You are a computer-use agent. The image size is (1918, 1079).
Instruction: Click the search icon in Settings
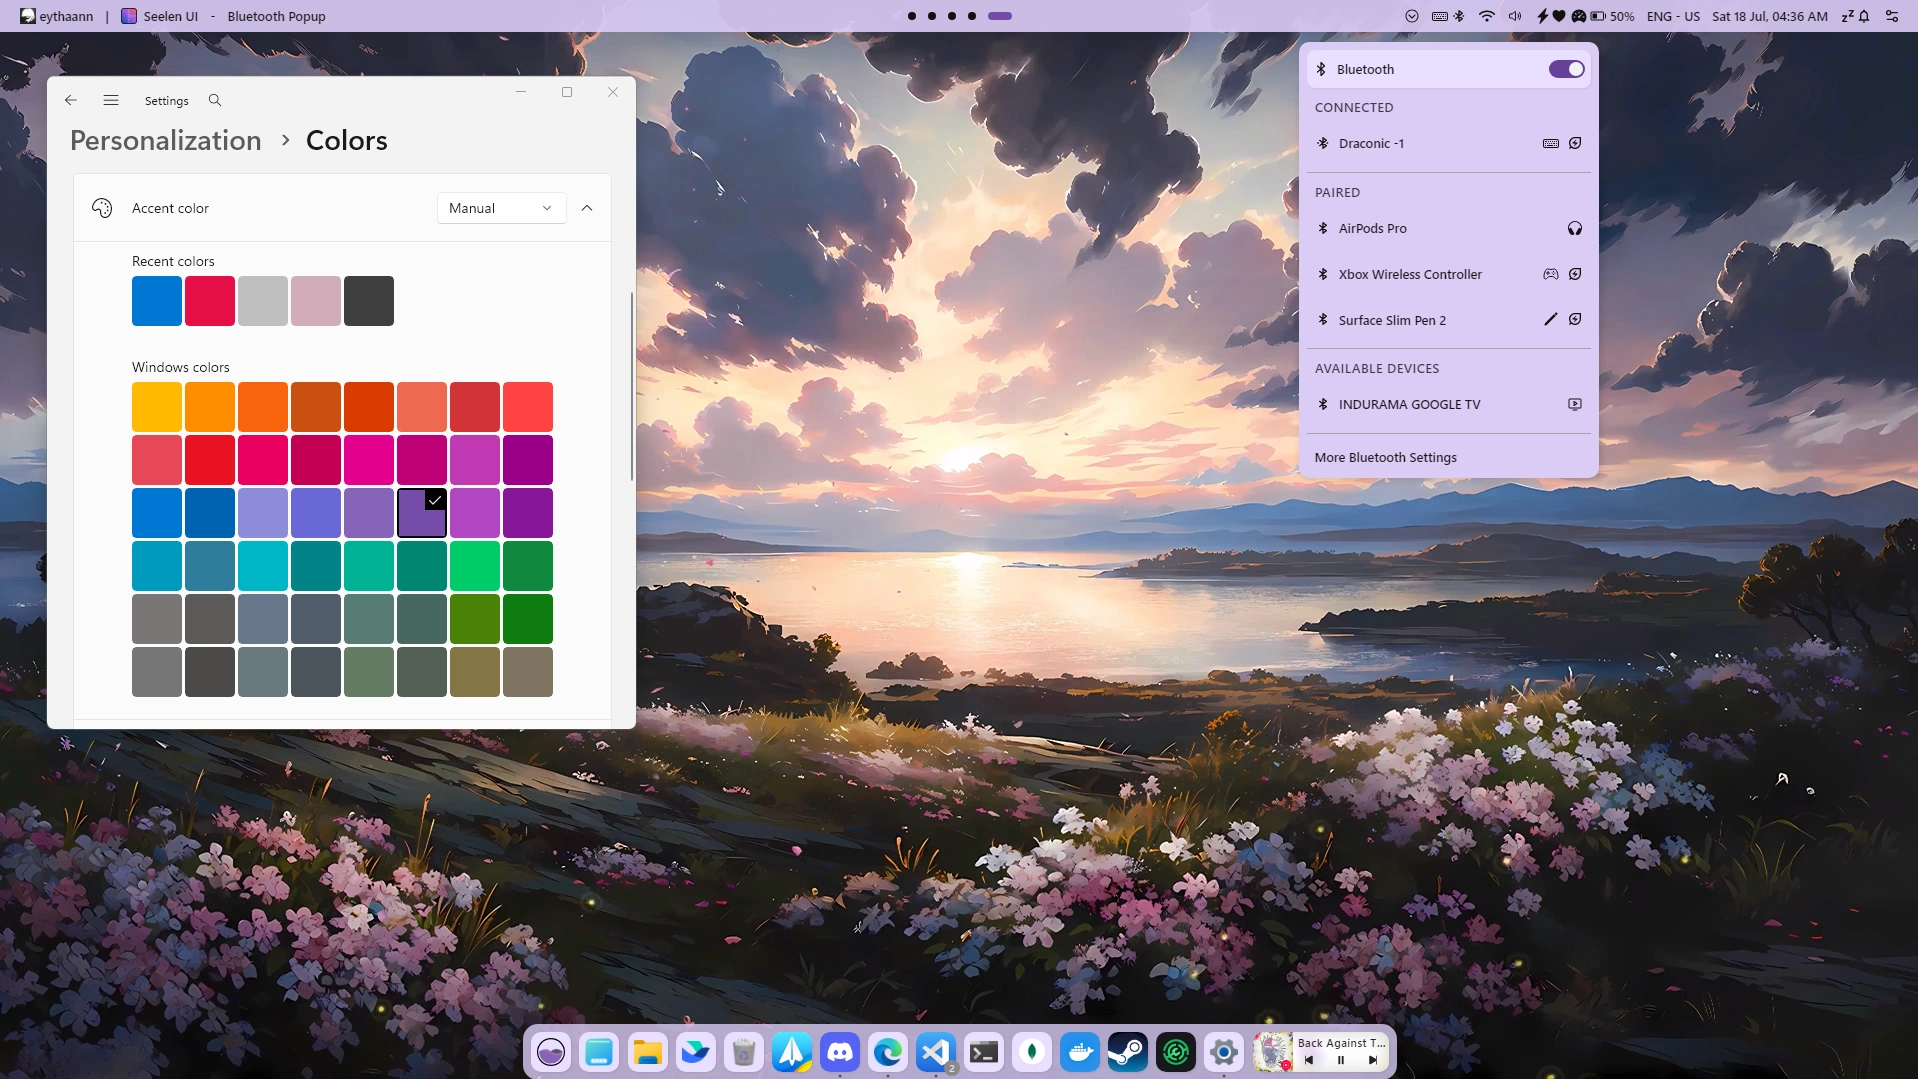tap(214, 100)
